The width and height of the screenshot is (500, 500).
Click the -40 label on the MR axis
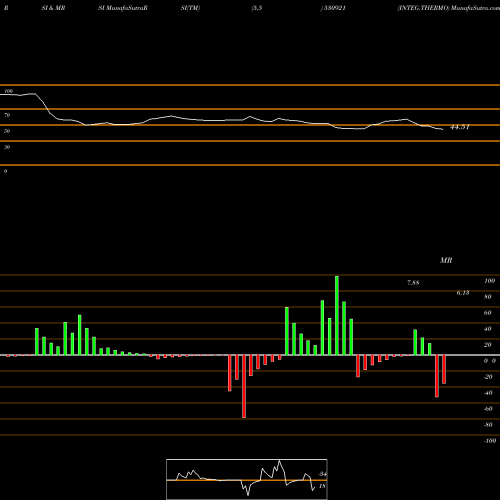(488, 393)
